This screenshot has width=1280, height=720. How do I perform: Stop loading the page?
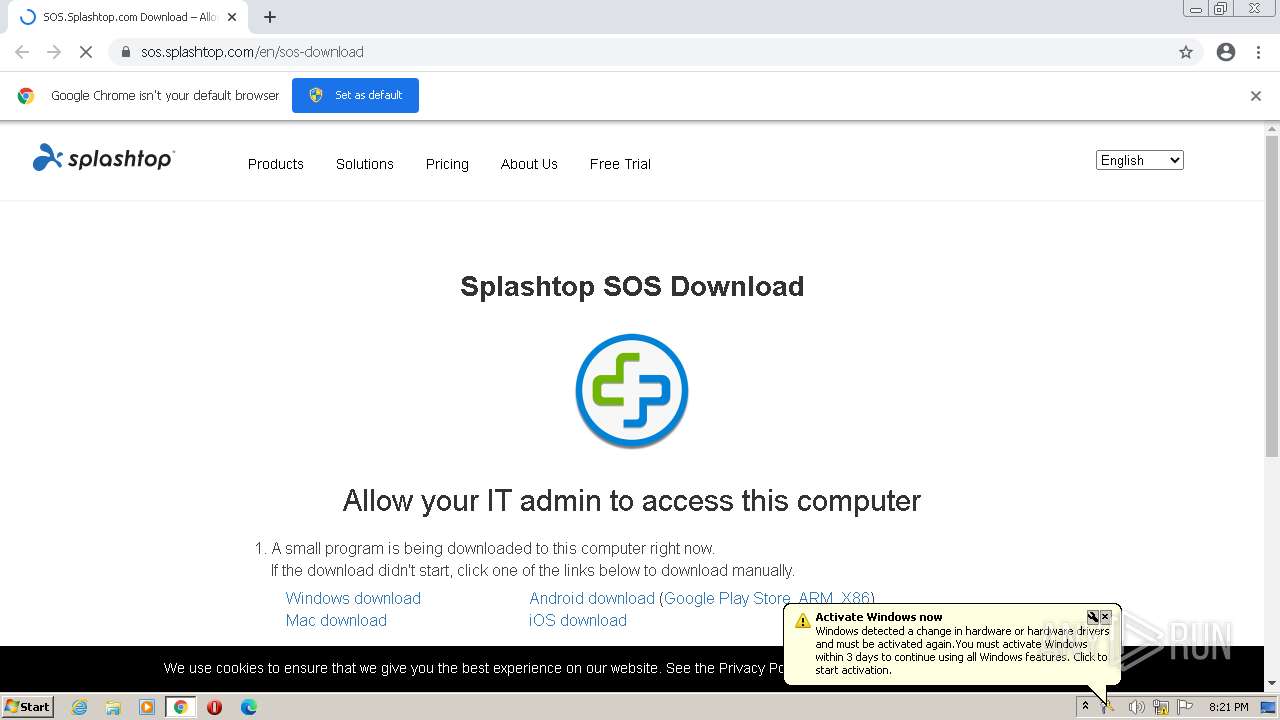coord(86,52)
